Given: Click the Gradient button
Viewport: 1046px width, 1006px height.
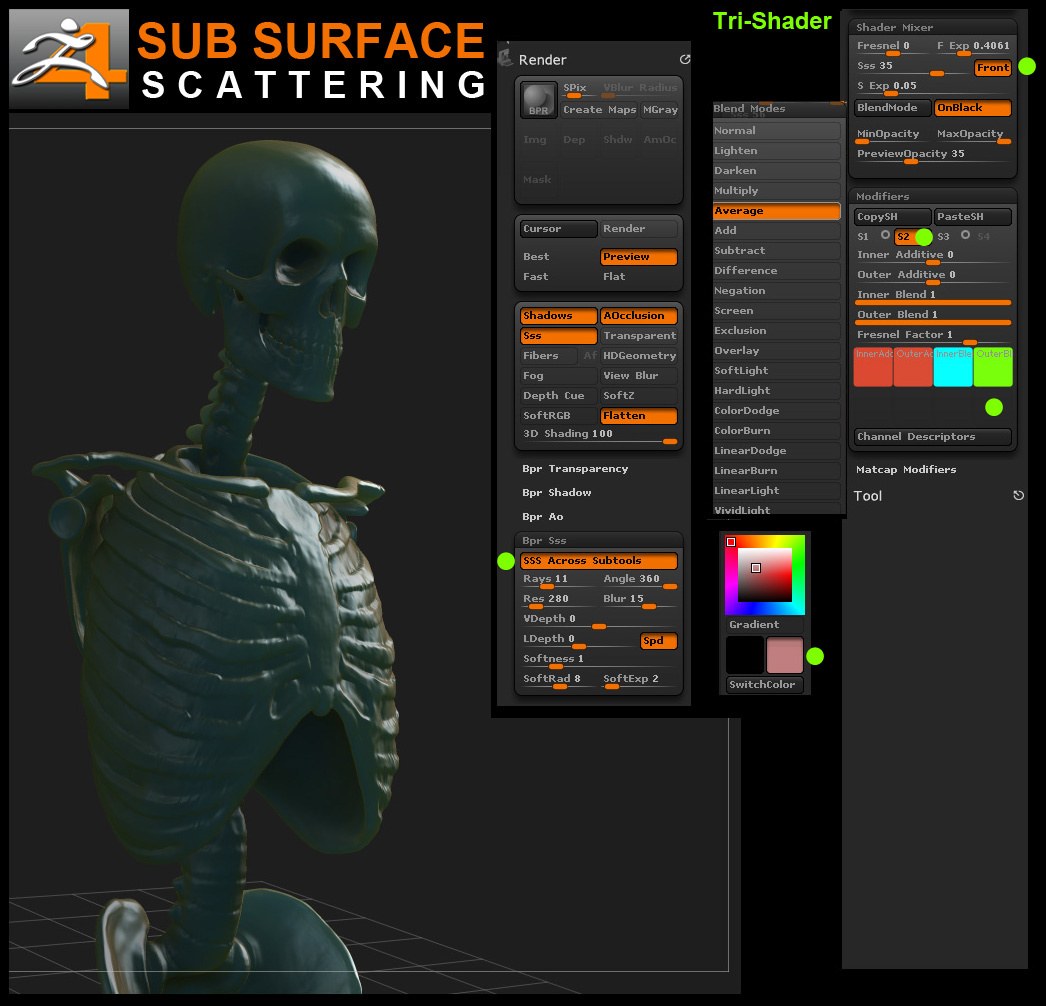Looking at the screenshot, I should tap(764, 624).
